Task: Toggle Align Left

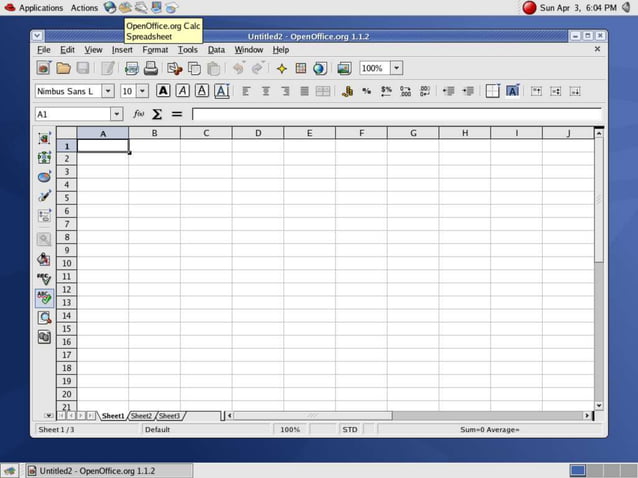Action: [x=246, y=91]
